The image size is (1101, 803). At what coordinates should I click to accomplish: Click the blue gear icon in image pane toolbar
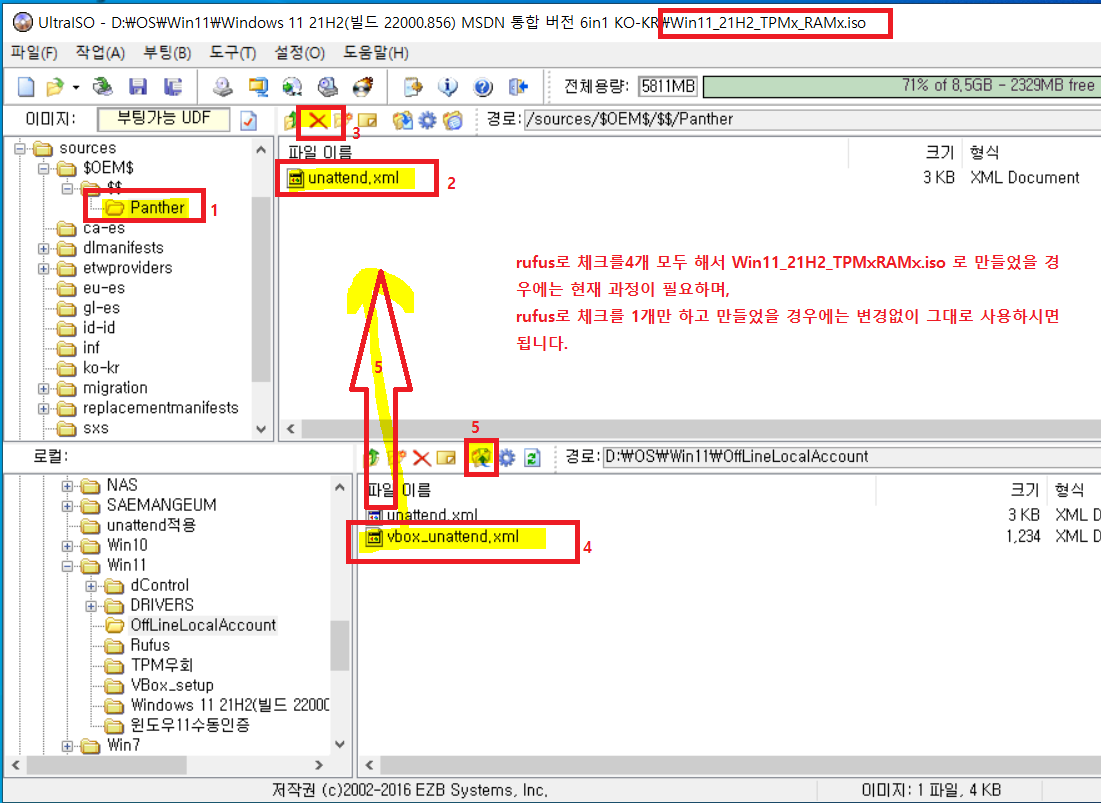tap(427, 121)
